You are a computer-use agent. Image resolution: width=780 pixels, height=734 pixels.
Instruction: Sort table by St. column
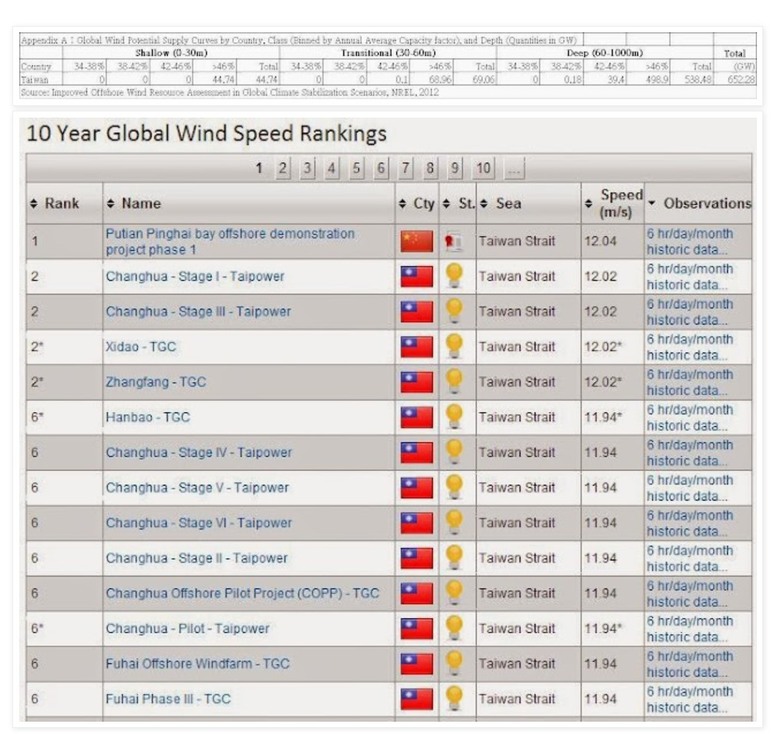tap(458, 203)
